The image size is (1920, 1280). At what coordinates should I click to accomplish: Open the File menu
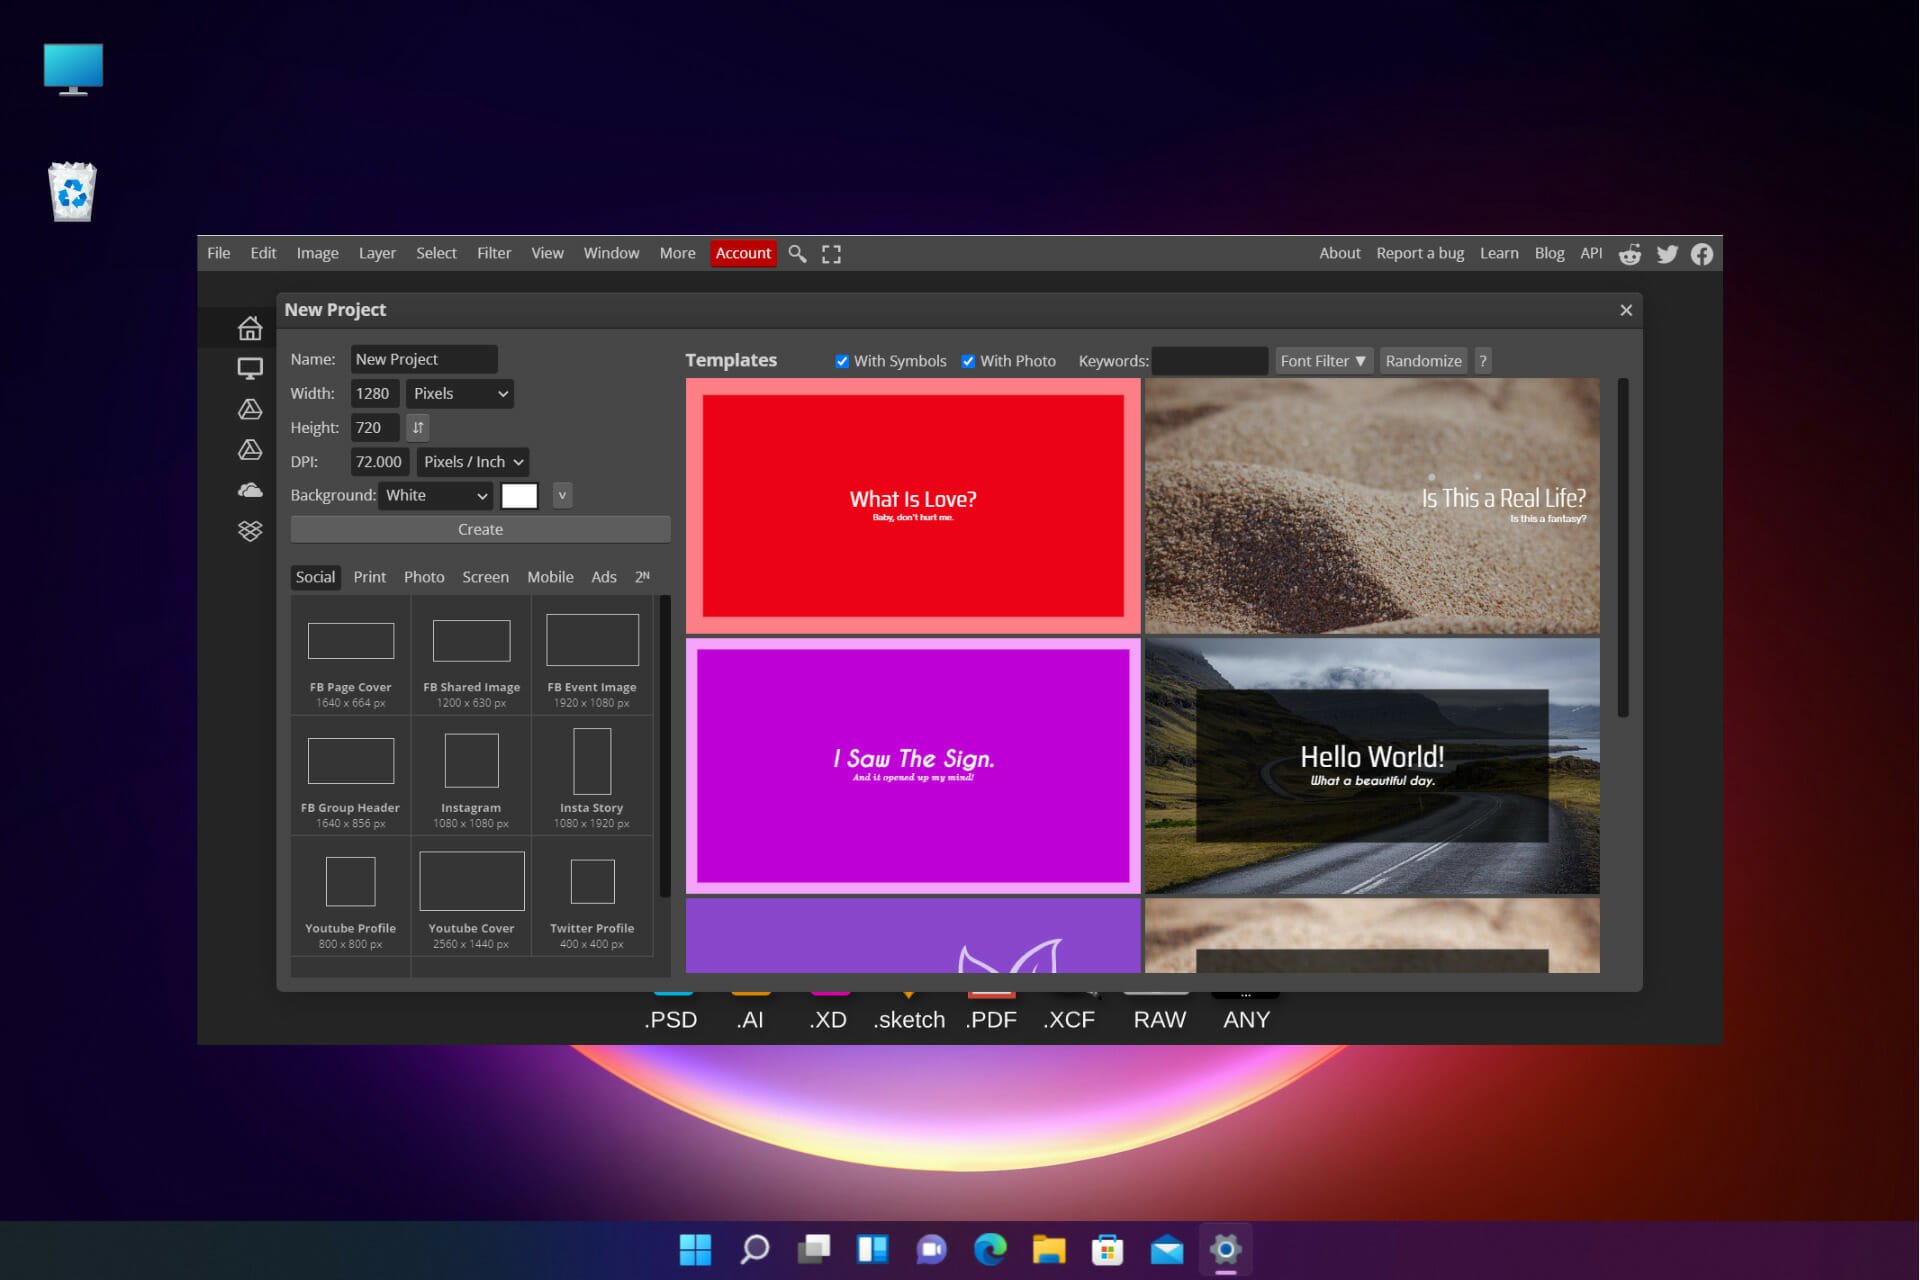[219, 254]
